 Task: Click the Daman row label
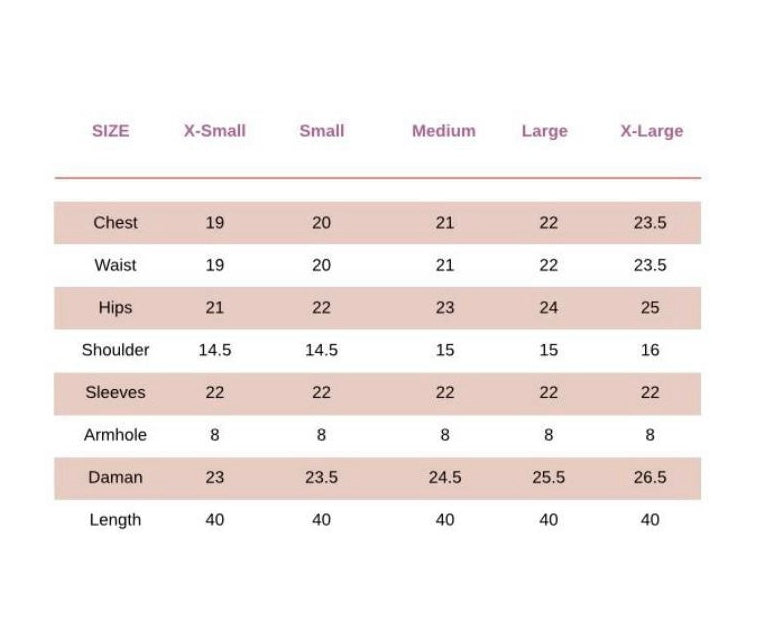[x=115, y=478]
